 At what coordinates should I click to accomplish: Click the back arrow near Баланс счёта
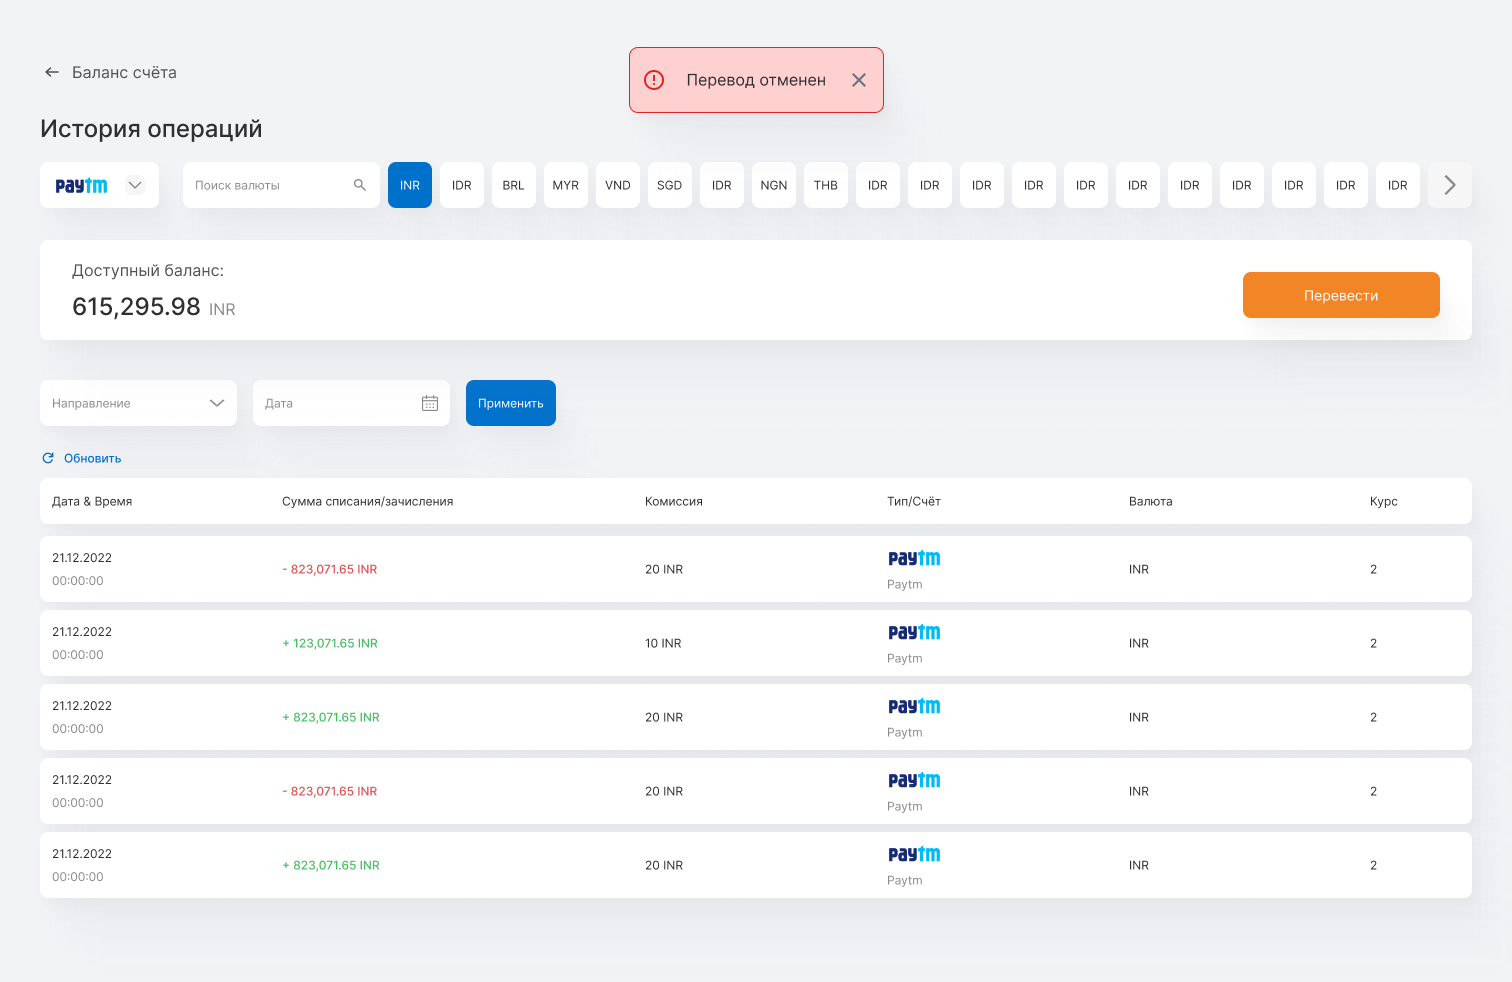(51, 72)
